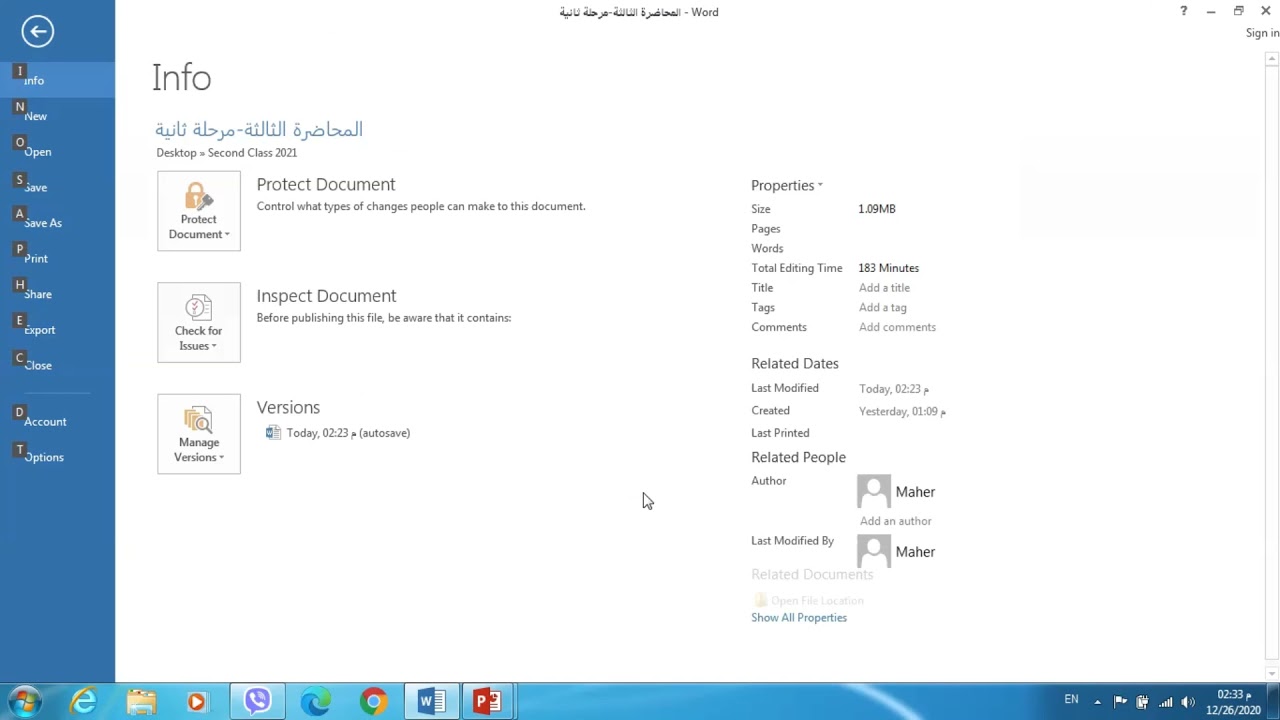
Task: Open the Today 02:23 autosave version
Action: pyautogui.click(x=348, y=433)
